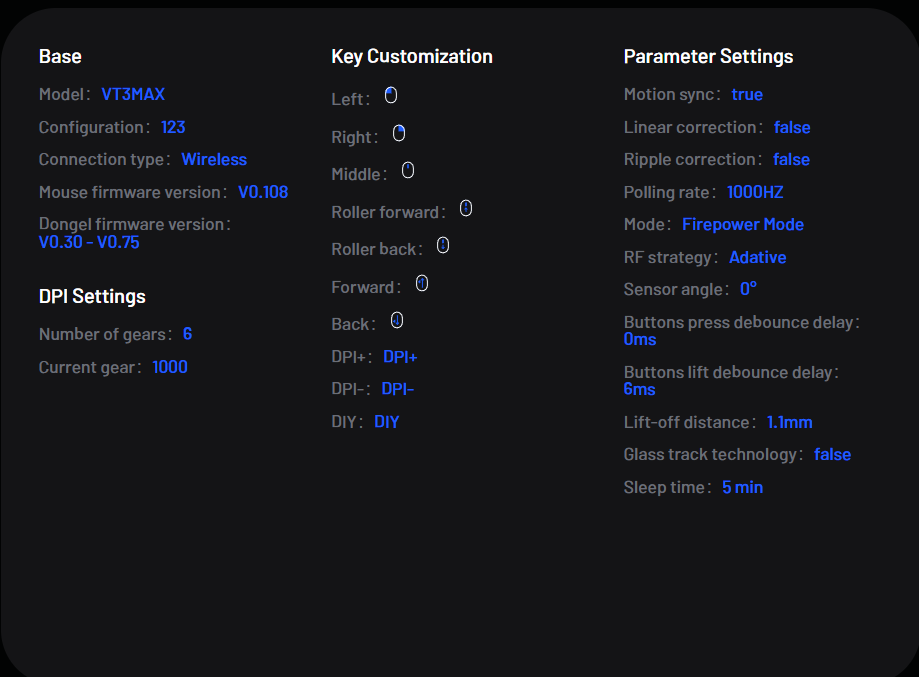This screenshot has height=677, width=919.
Task: Click the Polling rate 1000HZ value
Action: 755,192
